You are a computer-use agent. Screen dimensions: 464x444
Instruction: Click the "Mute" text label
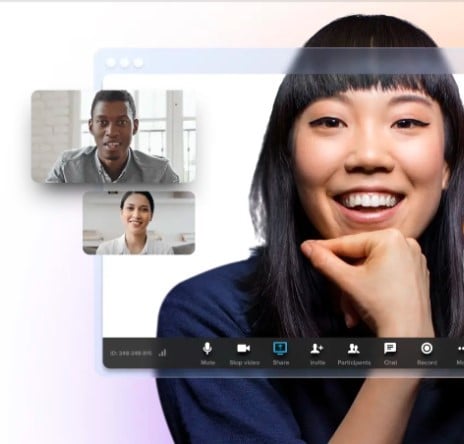coord(208,363)
